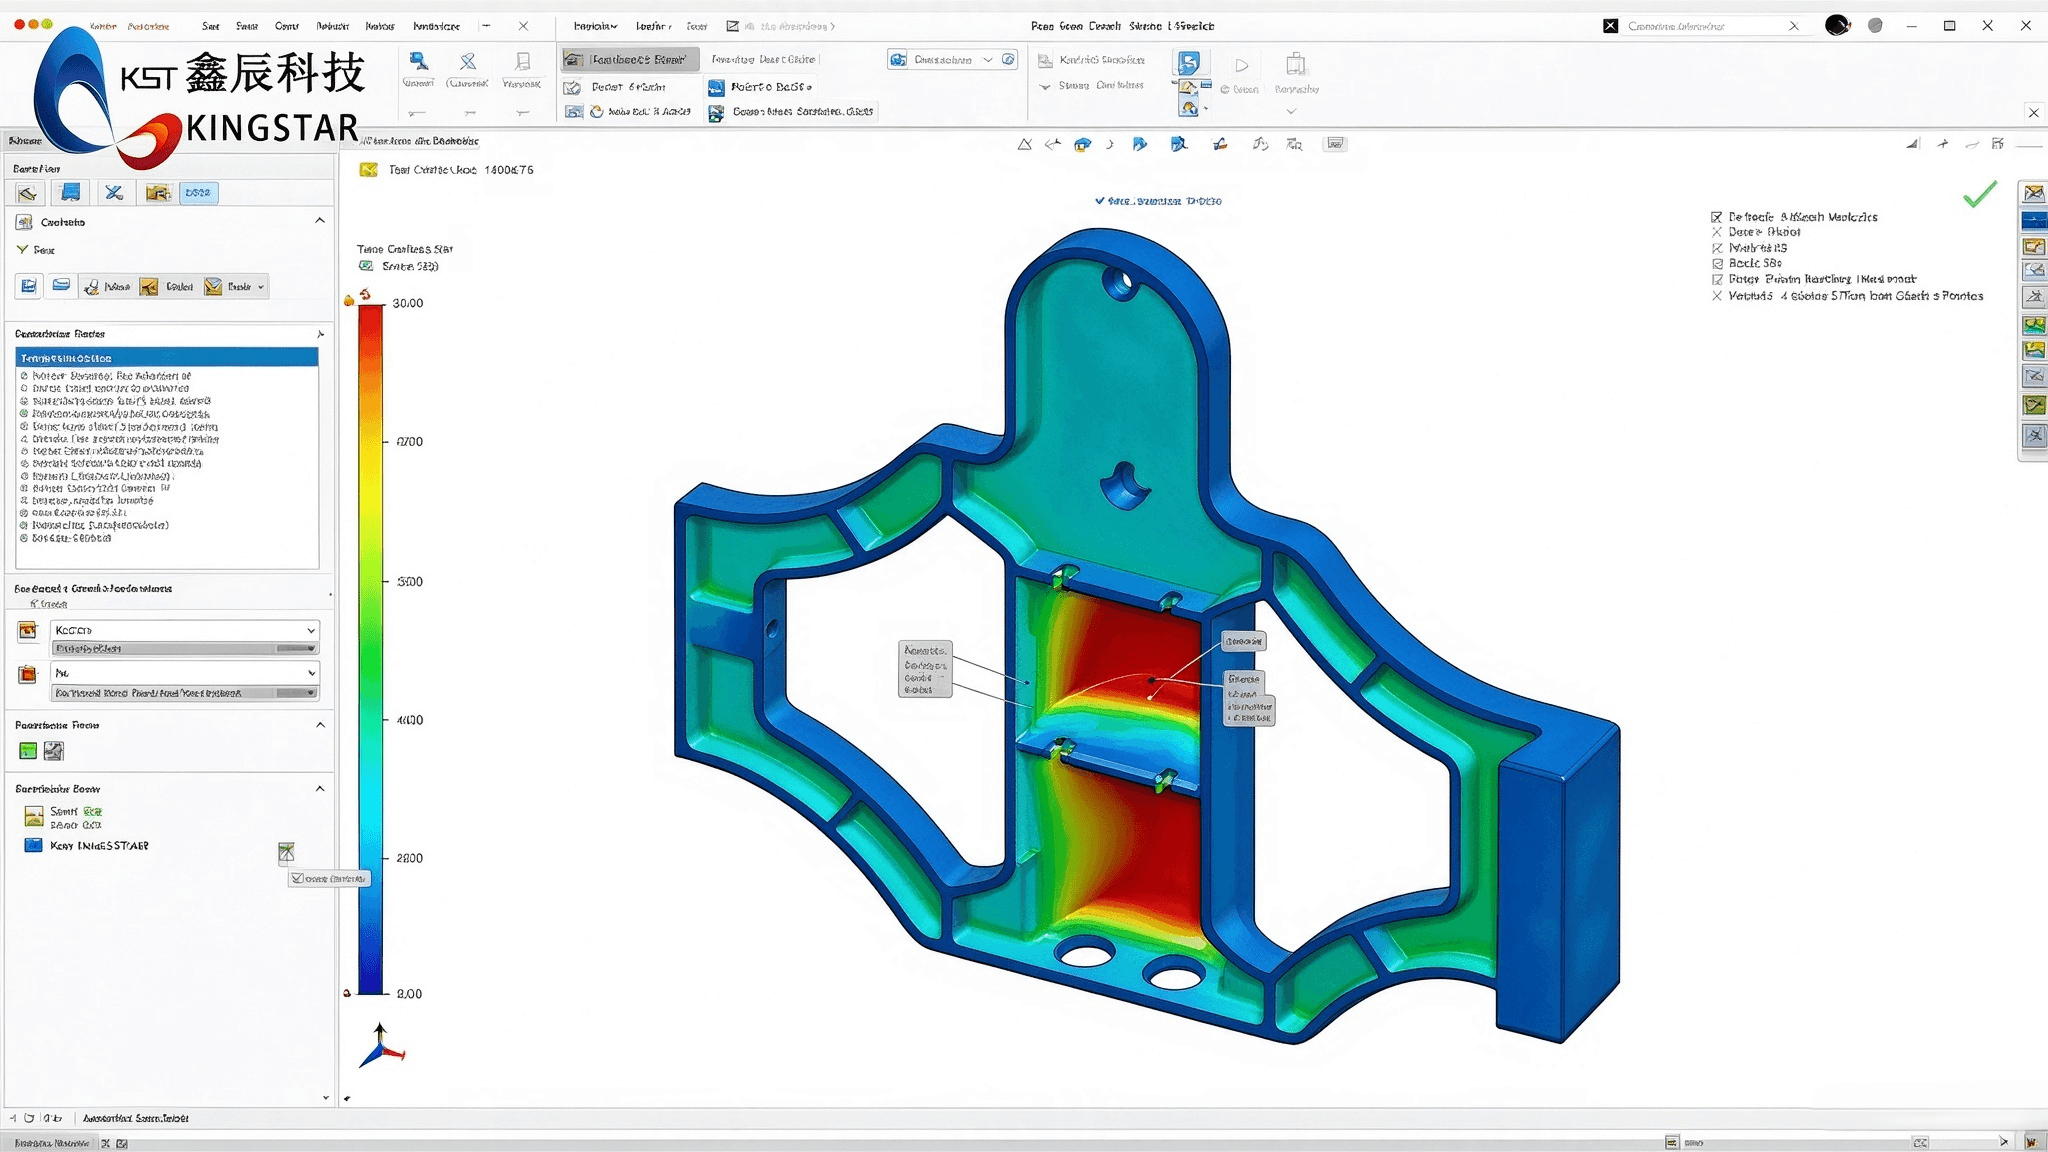Toggle the checkbox in the small popup near legend

click(x=298, y=879)
